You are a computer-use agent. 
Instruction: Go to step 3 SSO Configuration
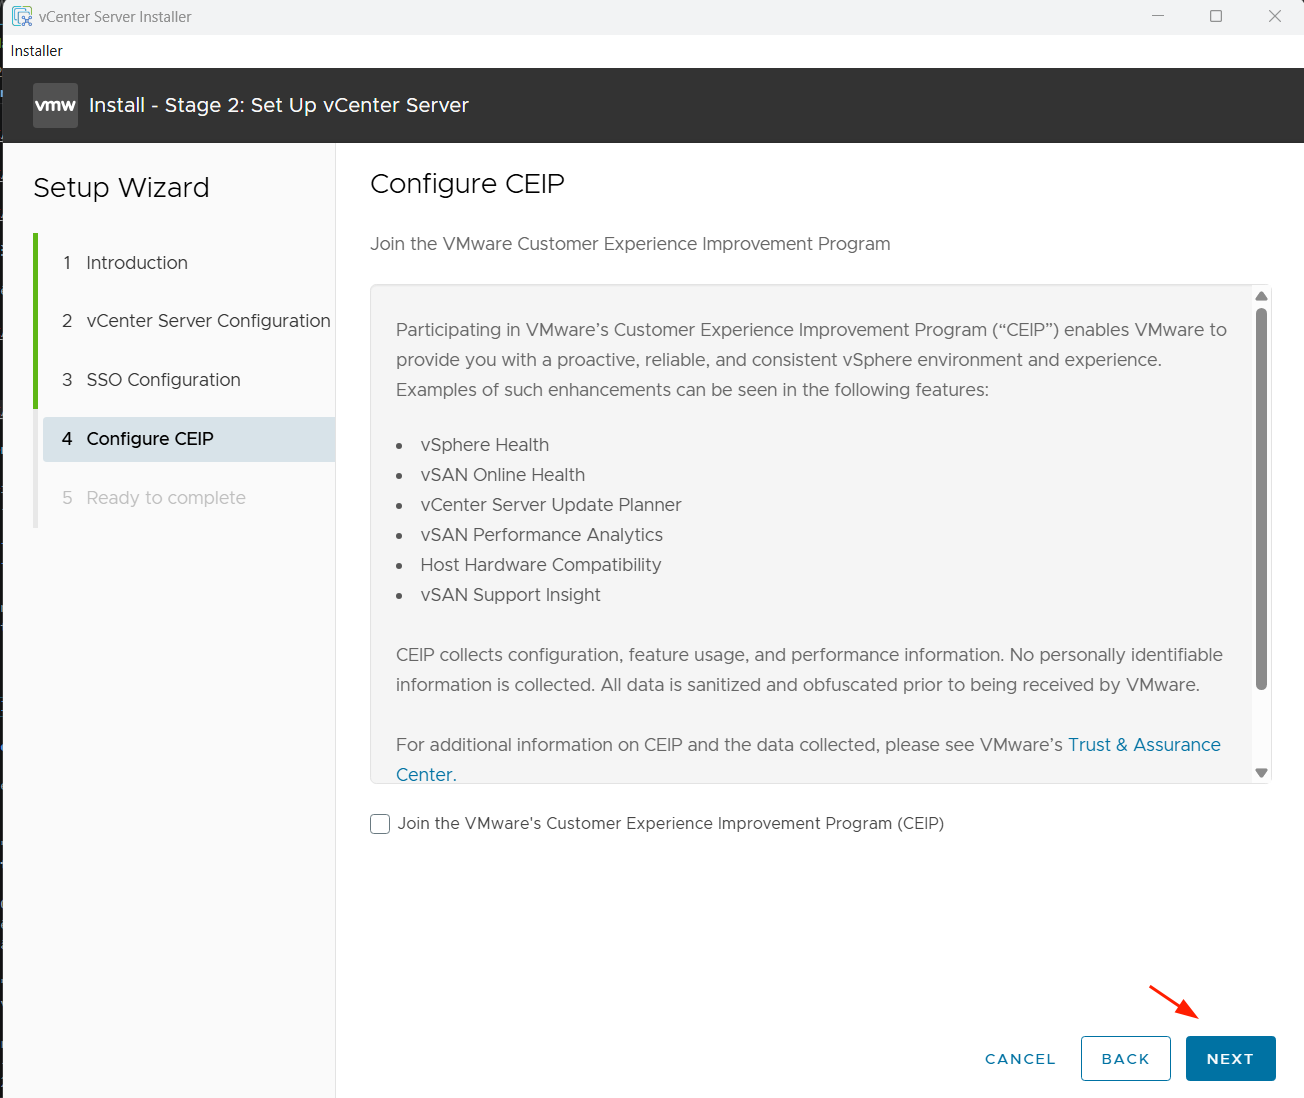pyautogui.click(x=151, y=380)
